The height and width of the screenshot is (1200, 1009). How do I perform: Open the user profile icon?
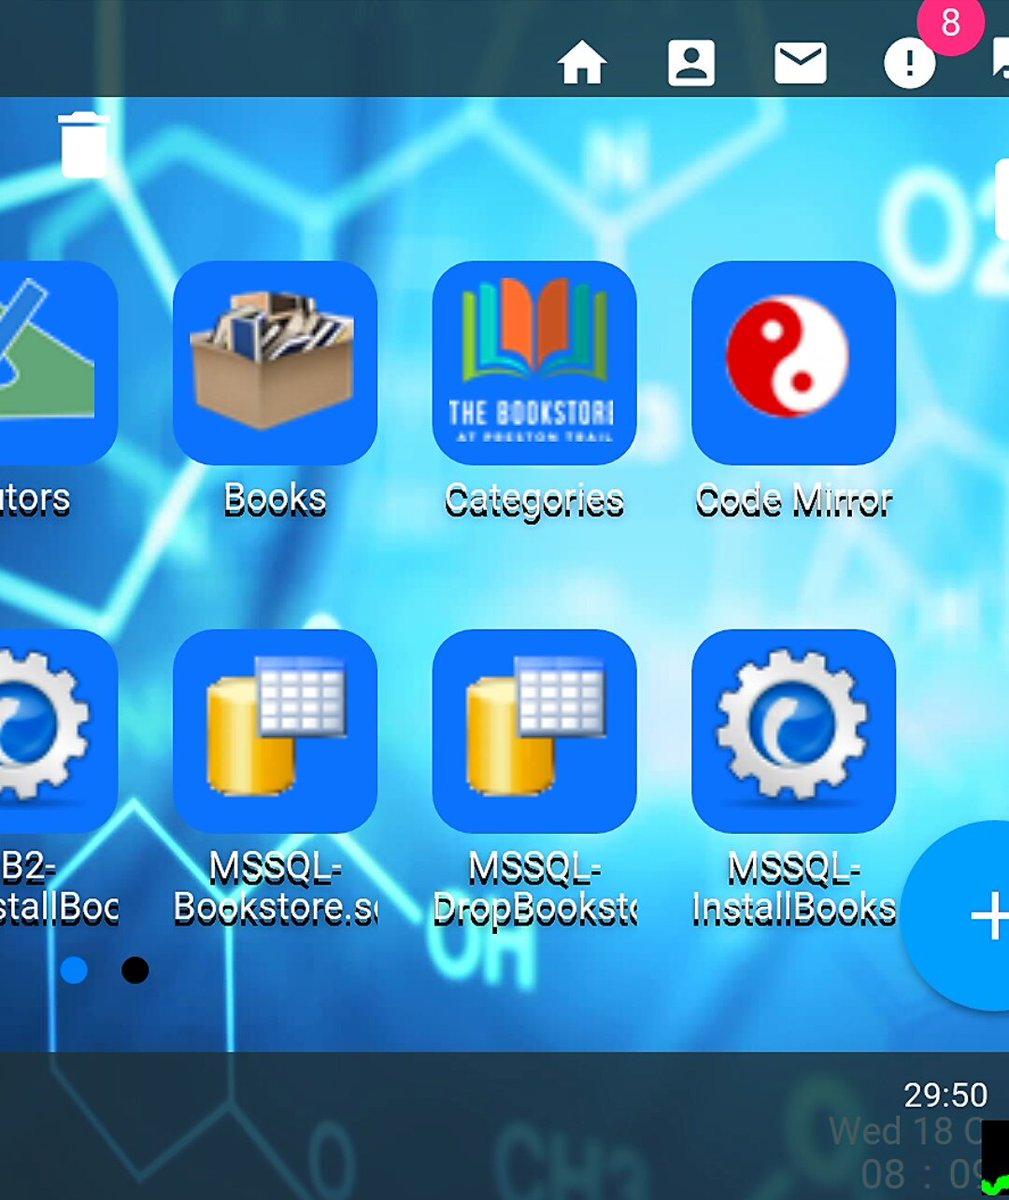point(691,64)
